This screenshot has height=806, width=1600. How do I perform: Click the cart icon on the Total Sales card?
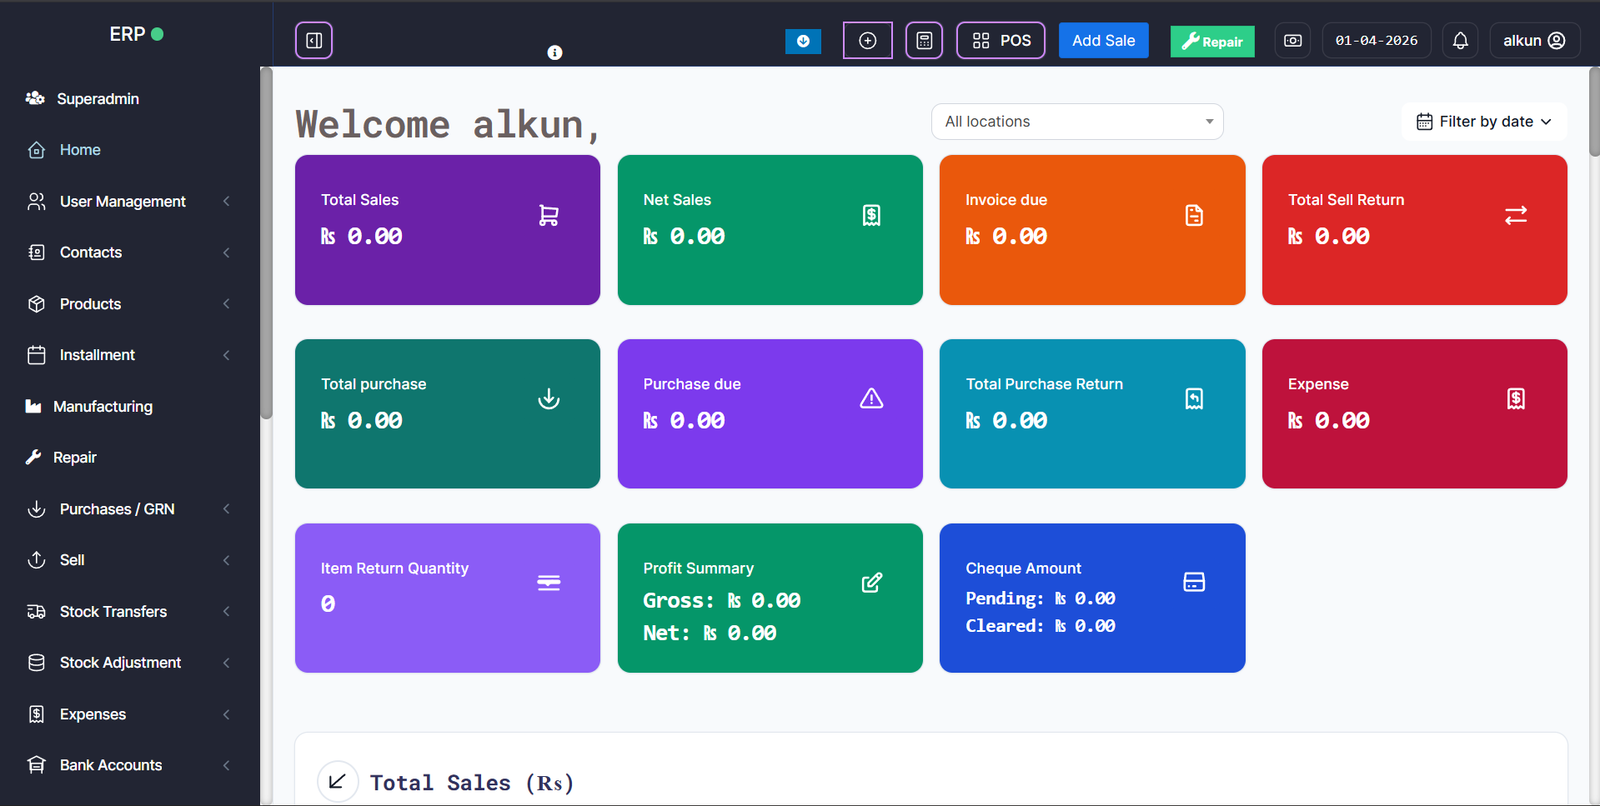tap(549, 215)
